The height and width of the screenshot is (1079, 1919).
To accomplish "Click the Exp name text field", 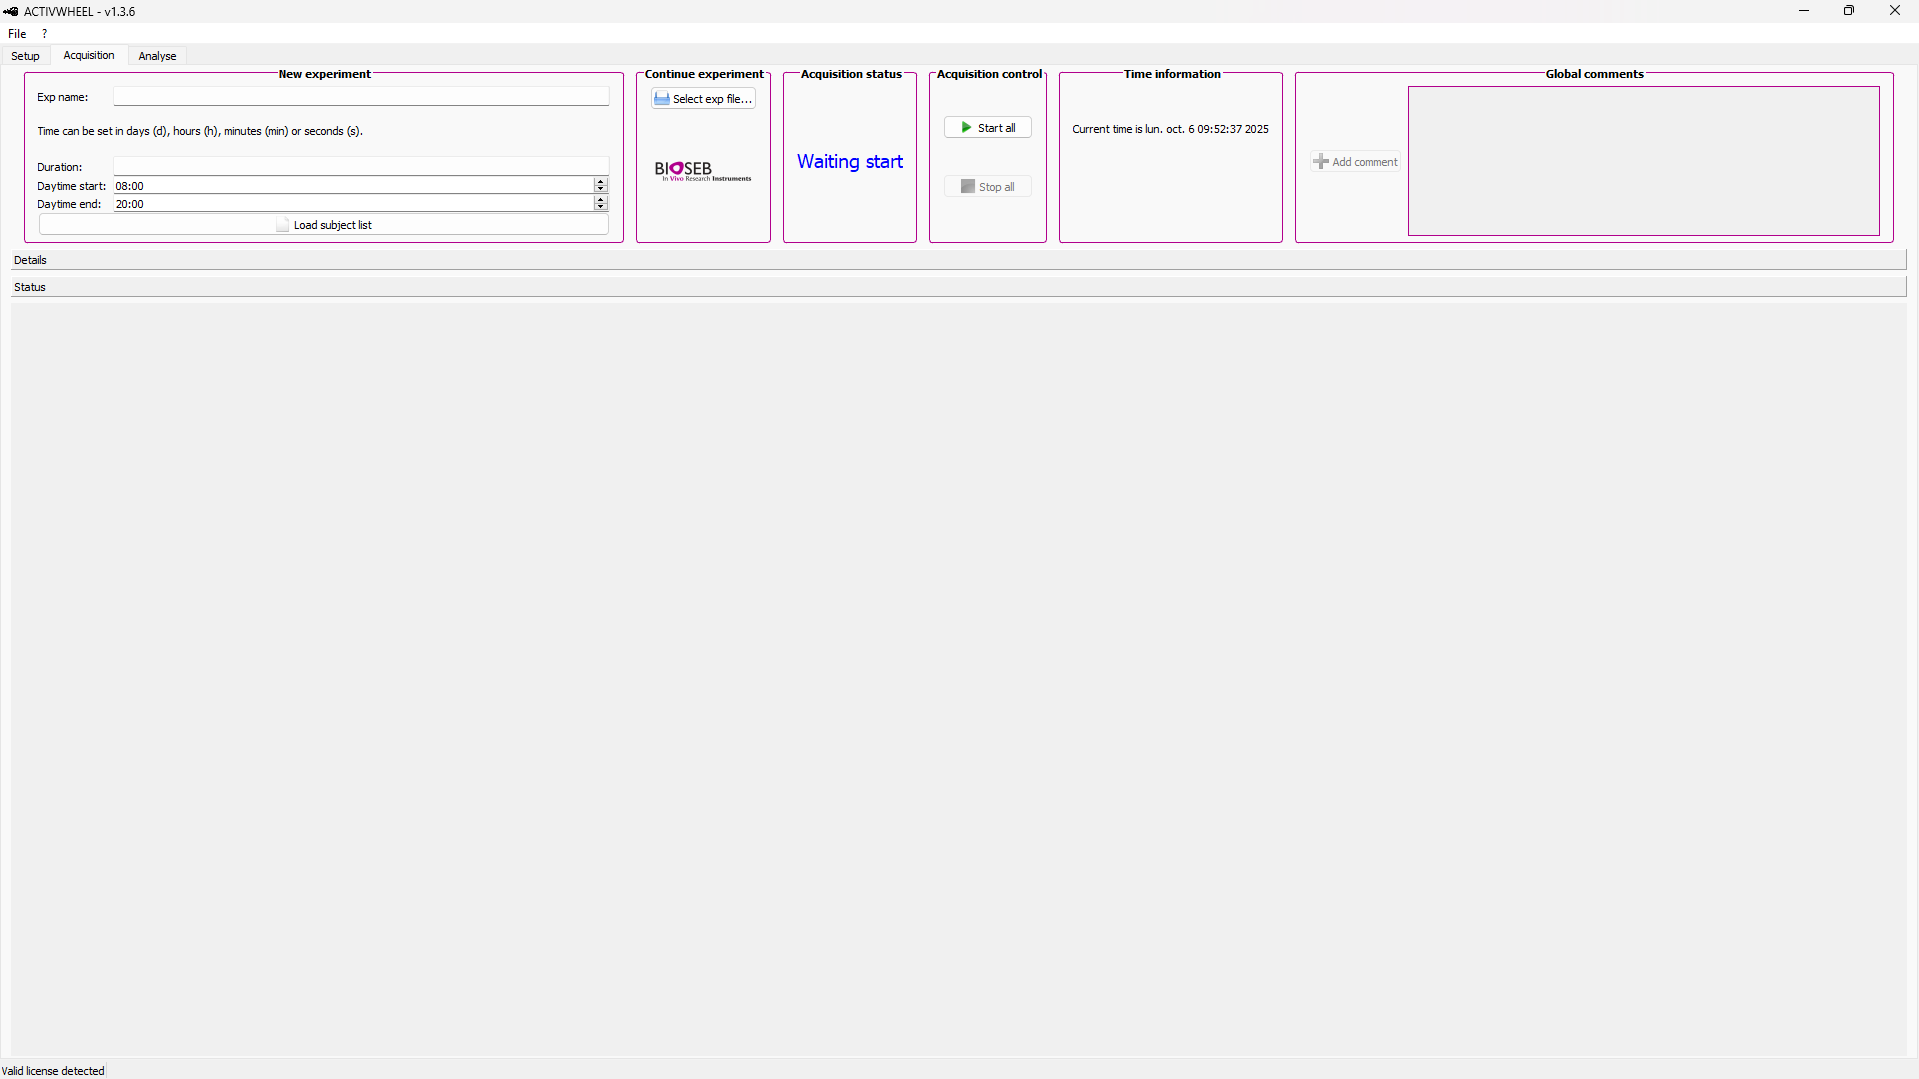I will click(360, 97).
